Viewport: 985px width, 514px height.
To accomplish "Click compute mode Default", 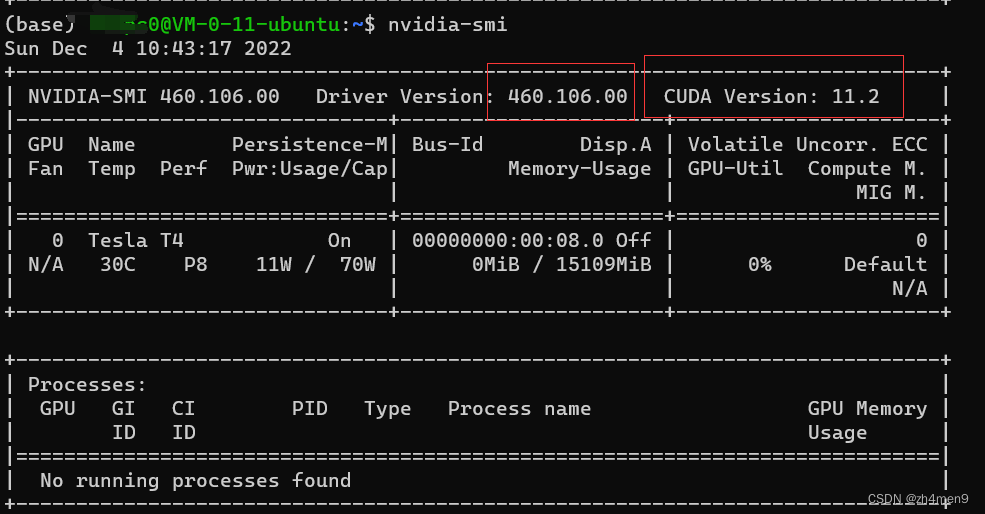I will coord(885,265).
